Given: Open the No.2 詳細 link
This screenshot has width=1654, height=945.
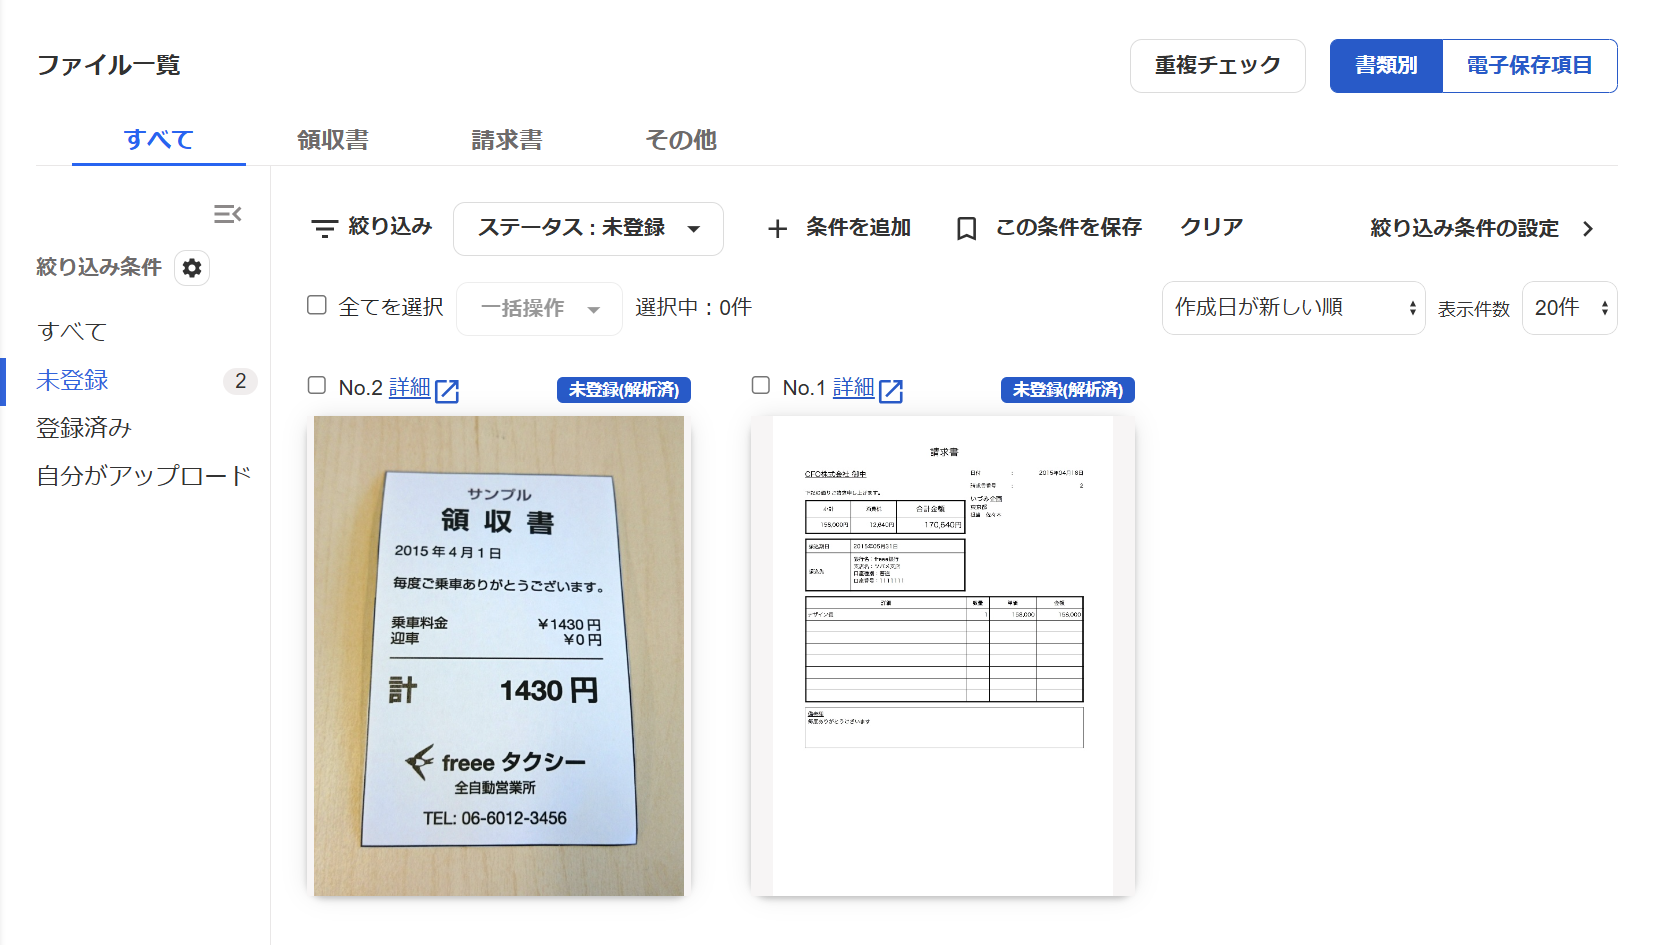Looking at the screenshot, I should point(409,388).
